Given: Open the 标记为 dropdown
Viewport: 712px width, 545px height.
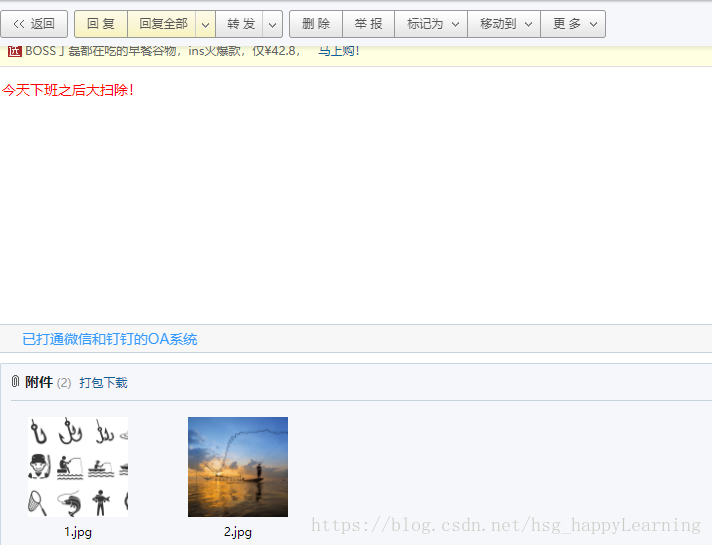Looking at the screenshot, I should (x=431, y=24).
